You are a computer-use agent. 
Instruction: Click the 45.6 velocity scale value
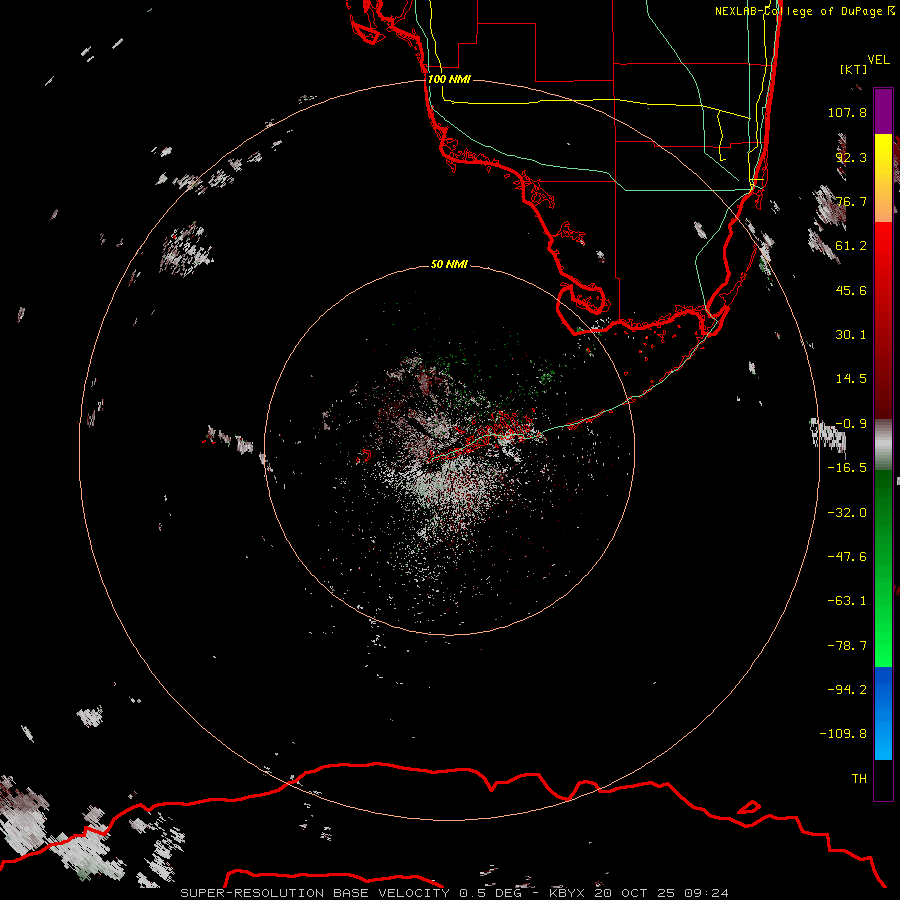point(851,290)
